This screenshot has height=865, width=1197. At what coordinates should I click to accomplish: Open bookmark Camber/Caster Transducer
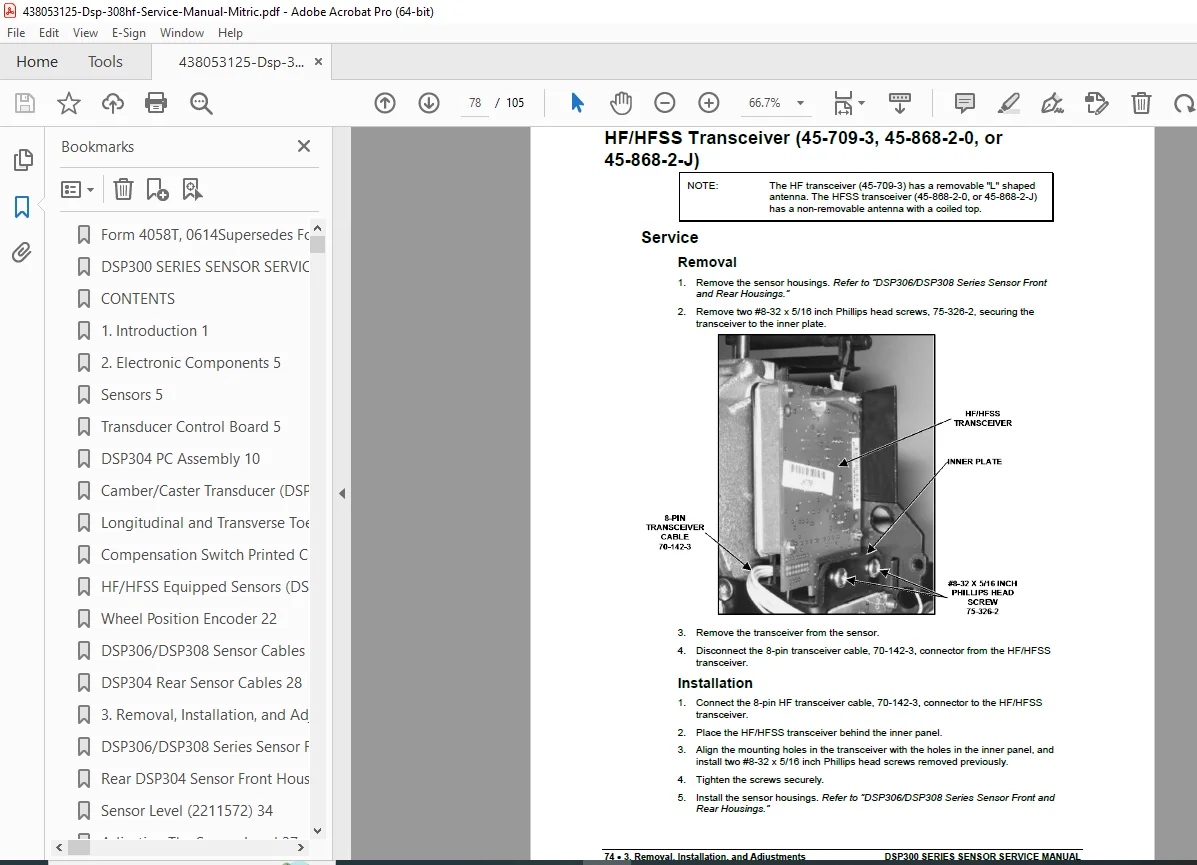click(x=205, y=491)
